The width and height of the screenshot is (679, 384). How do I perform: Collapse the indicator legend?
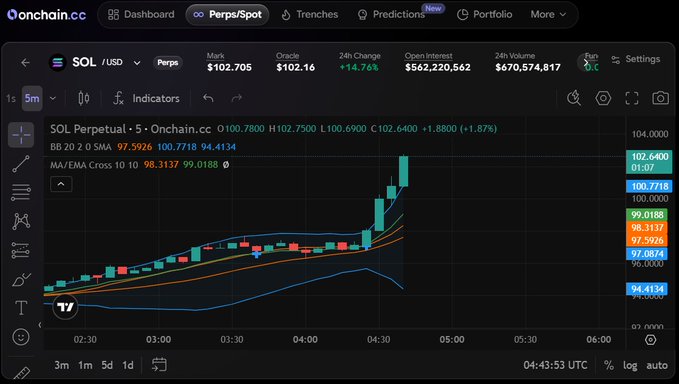[x=61, y=184]
